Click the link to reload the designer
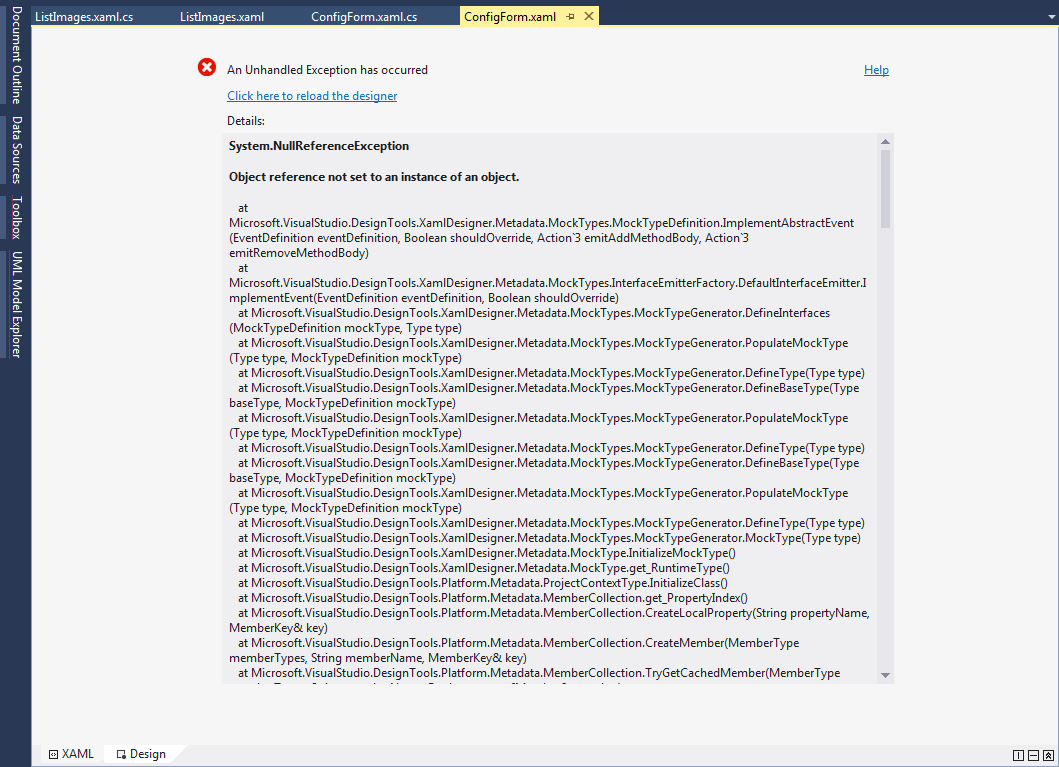Image resolution: width=1059 pixels, height=767 pixels. (x=312, y=96)
